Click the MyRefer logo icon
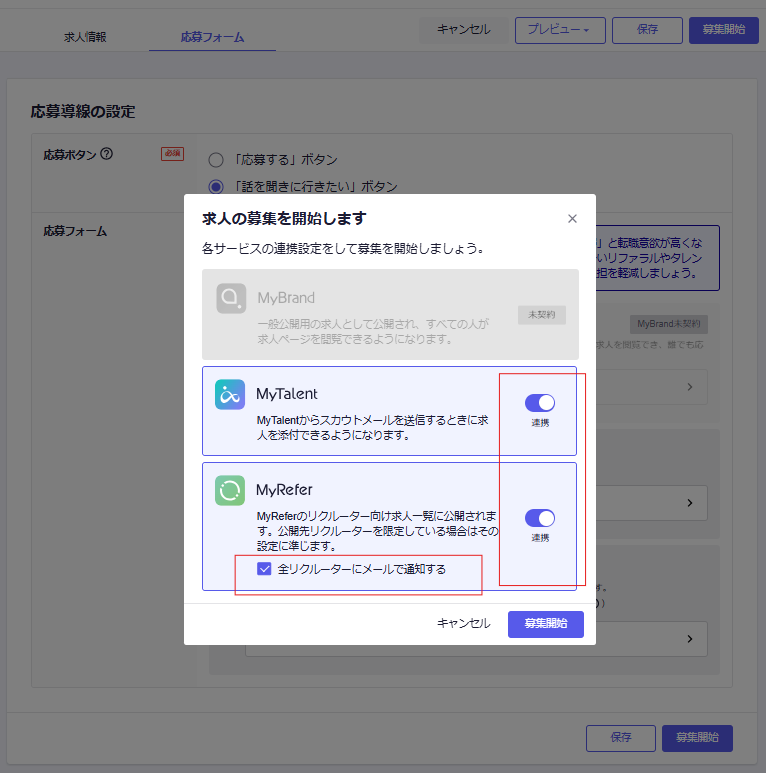Viewport: 766px width, 773px height. click(x=230, y=490)
